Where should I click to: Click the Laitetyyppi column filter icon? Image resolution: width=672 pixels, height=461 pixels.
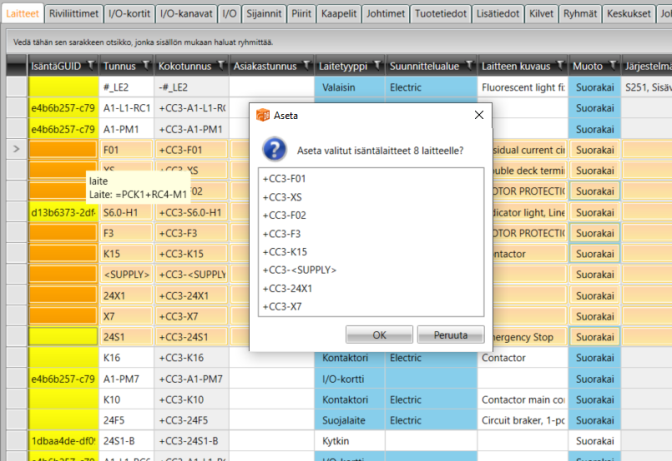376,66
